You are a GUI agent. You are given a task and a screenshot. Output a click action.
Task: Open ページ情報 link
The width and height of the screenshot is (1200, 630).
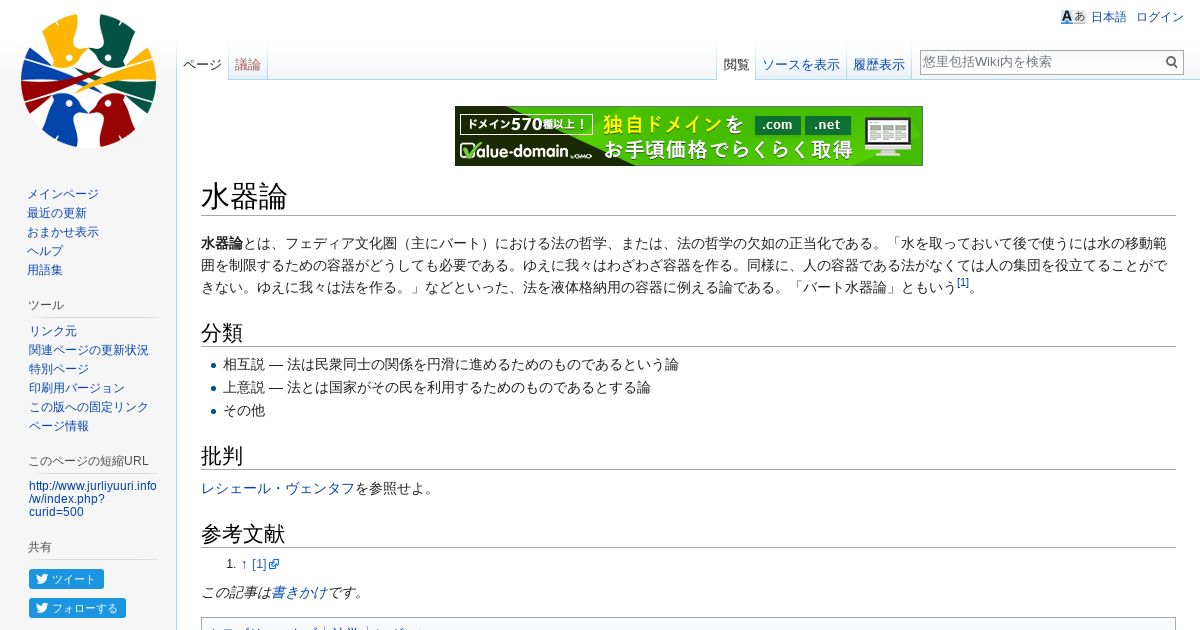tap(59, 426)
